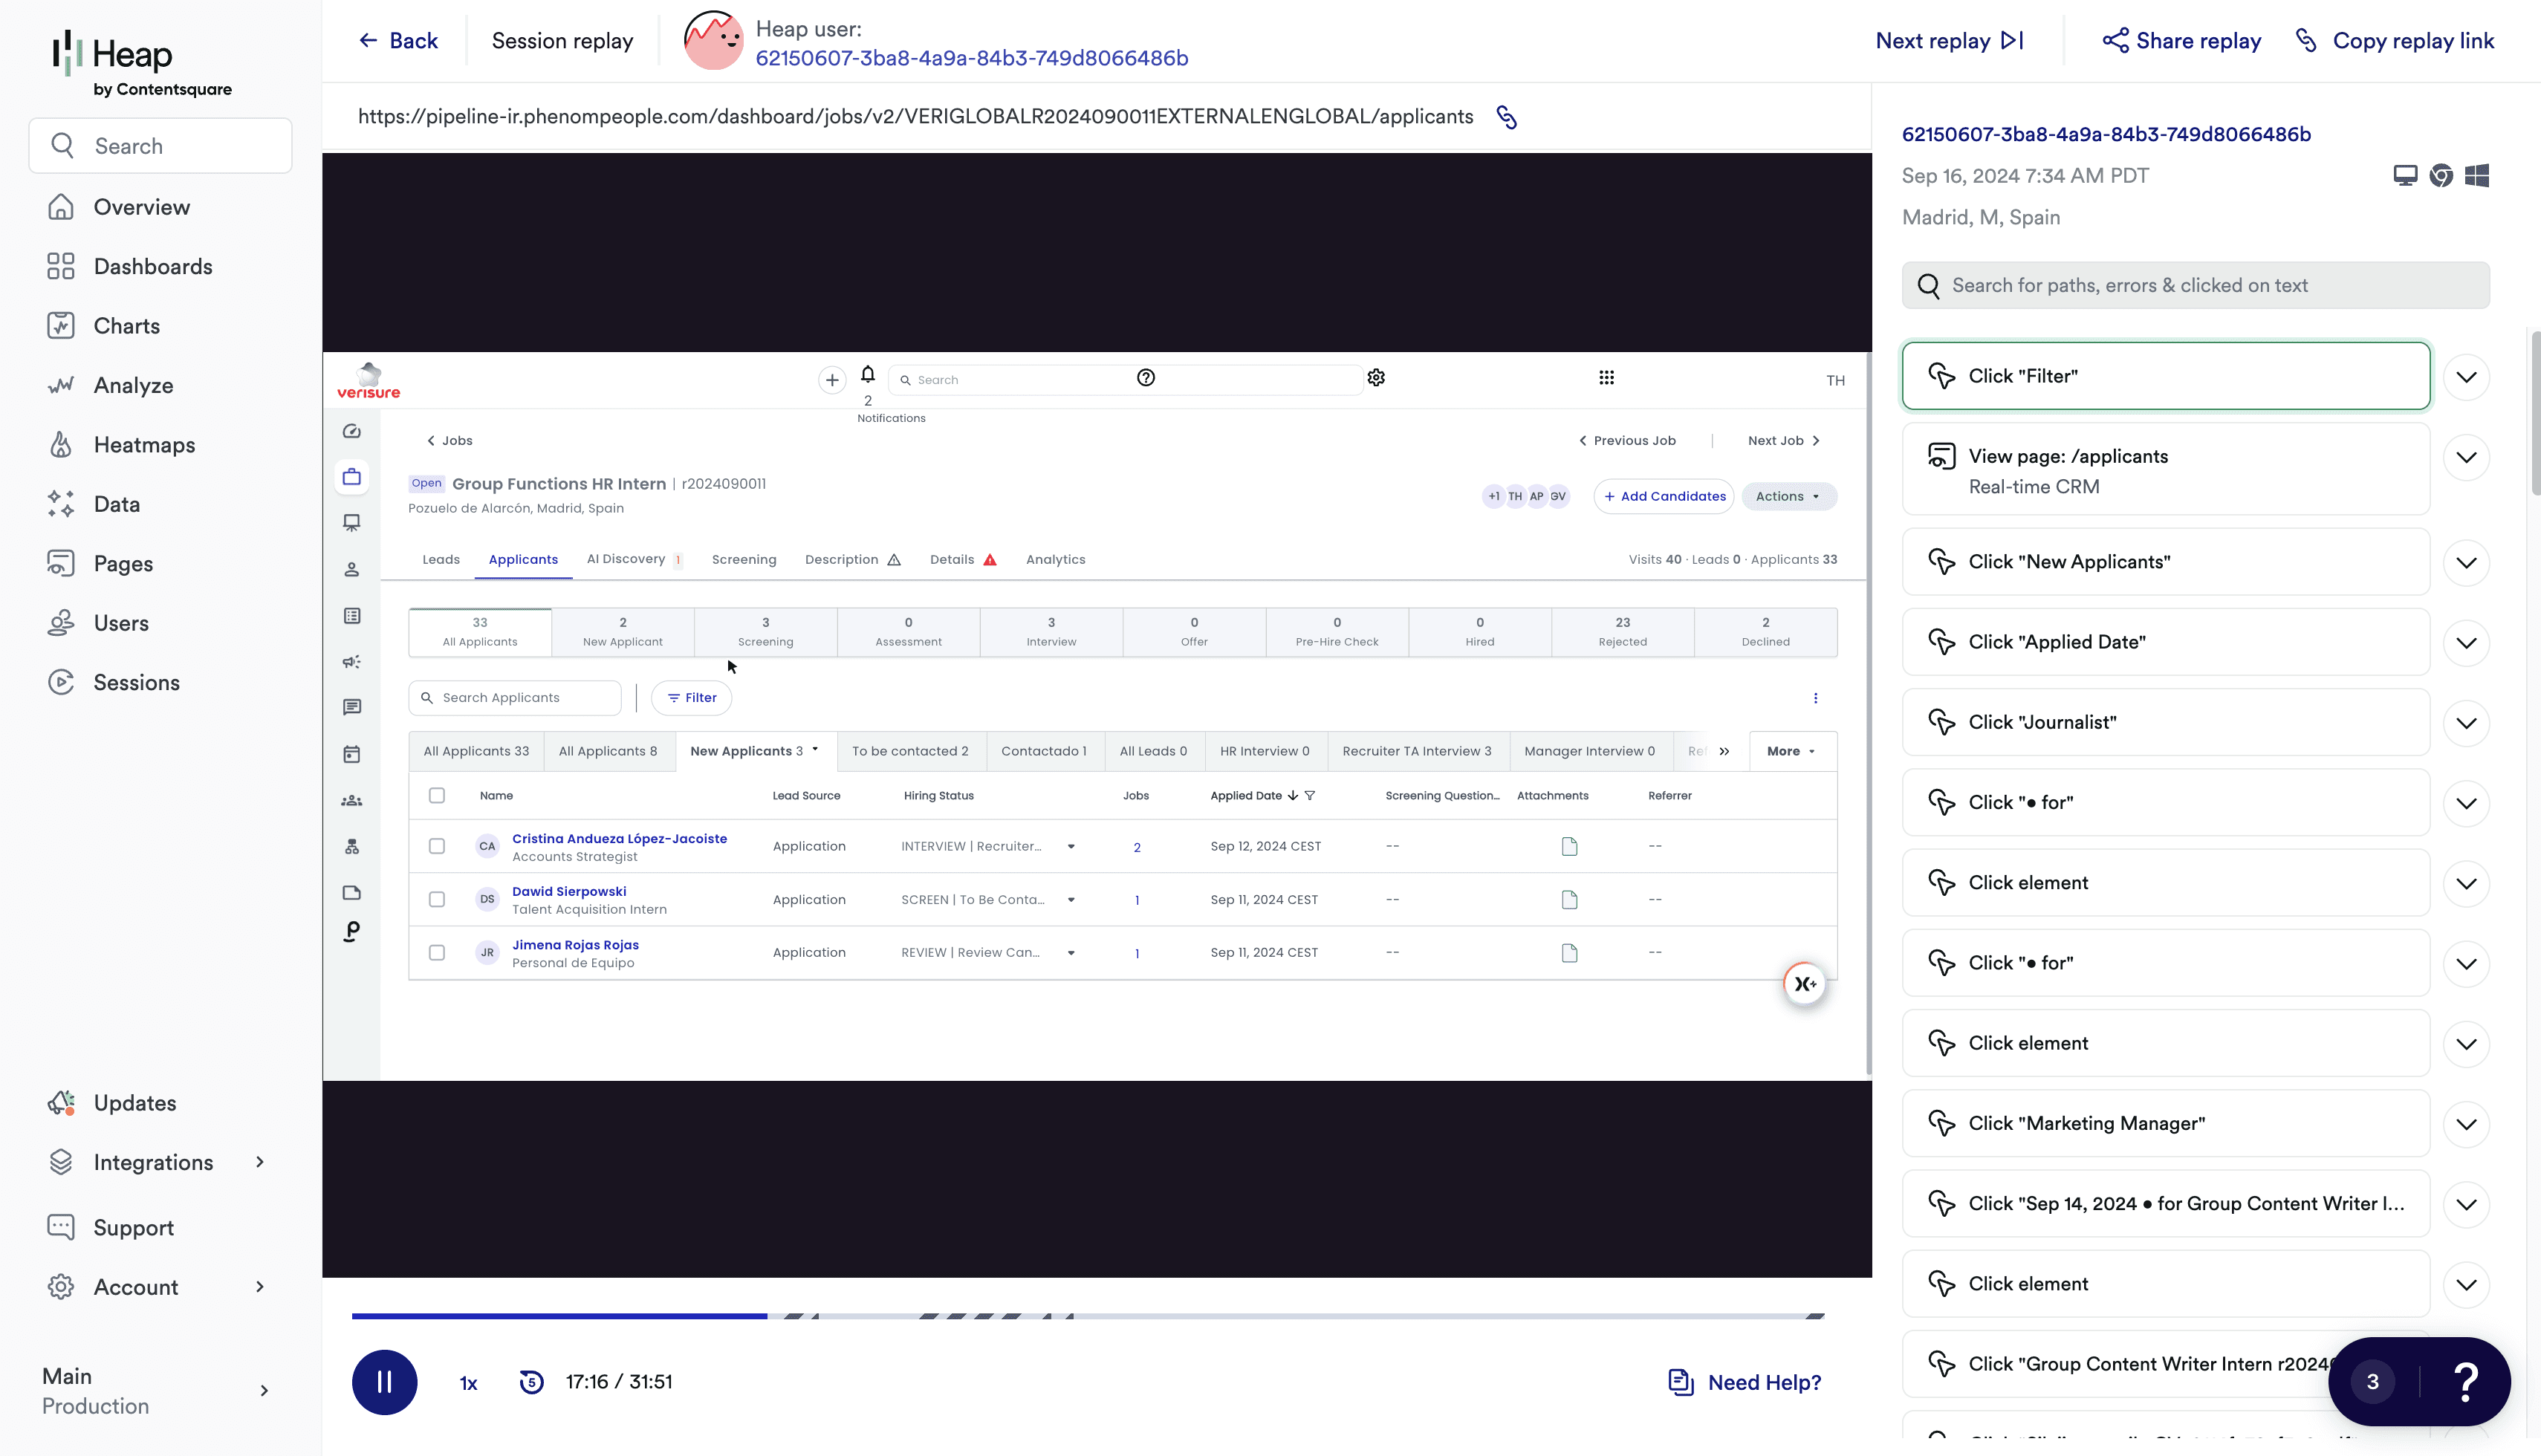Click the settings gear in Verisure header
The height and width of the screenshot is (1456, 2541).
point(1376,377)
